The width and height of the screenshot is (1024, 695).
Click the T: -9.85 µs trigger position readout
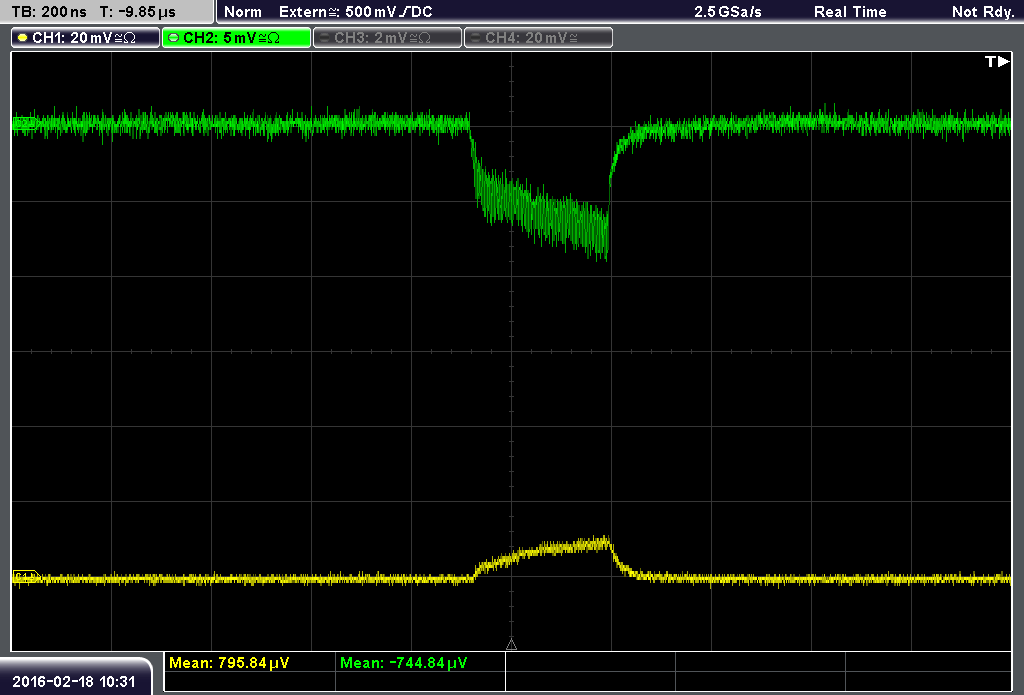pyautogui.click(x=137, y=12)
